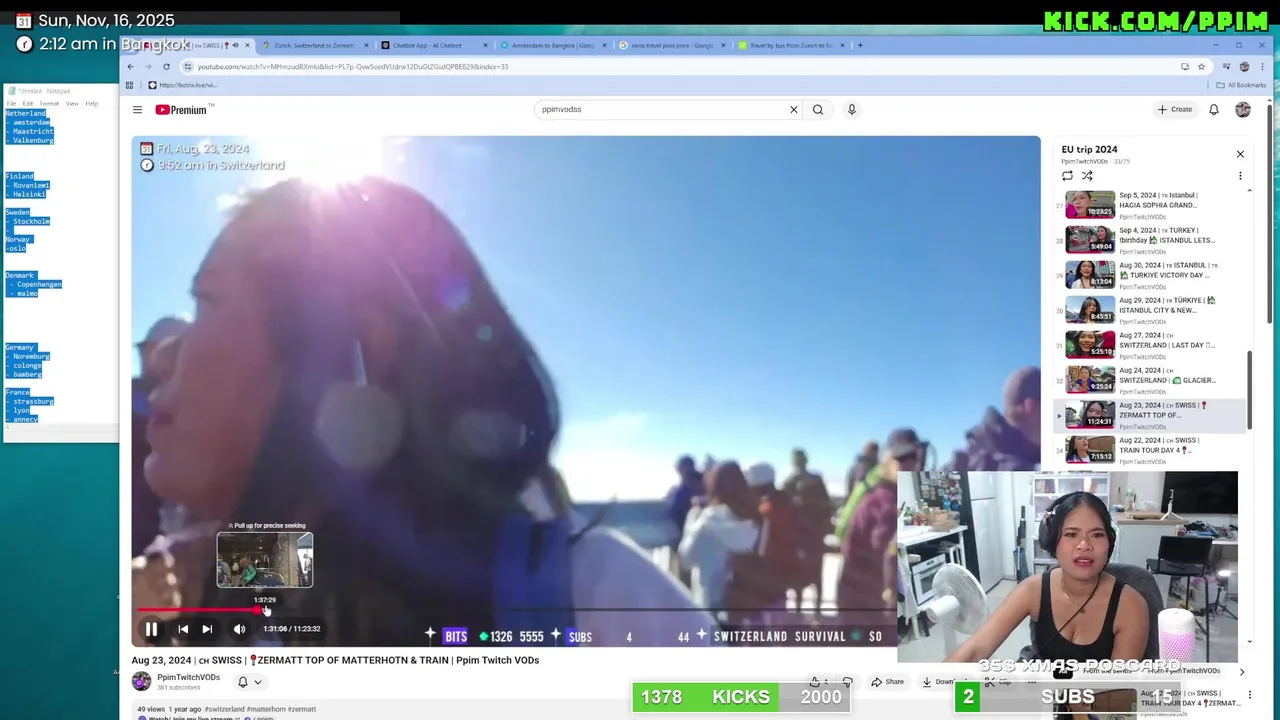Screen dimensions: 1280x720
Task: Expand subscription notification bell dropdown
Action: [249, 682]
